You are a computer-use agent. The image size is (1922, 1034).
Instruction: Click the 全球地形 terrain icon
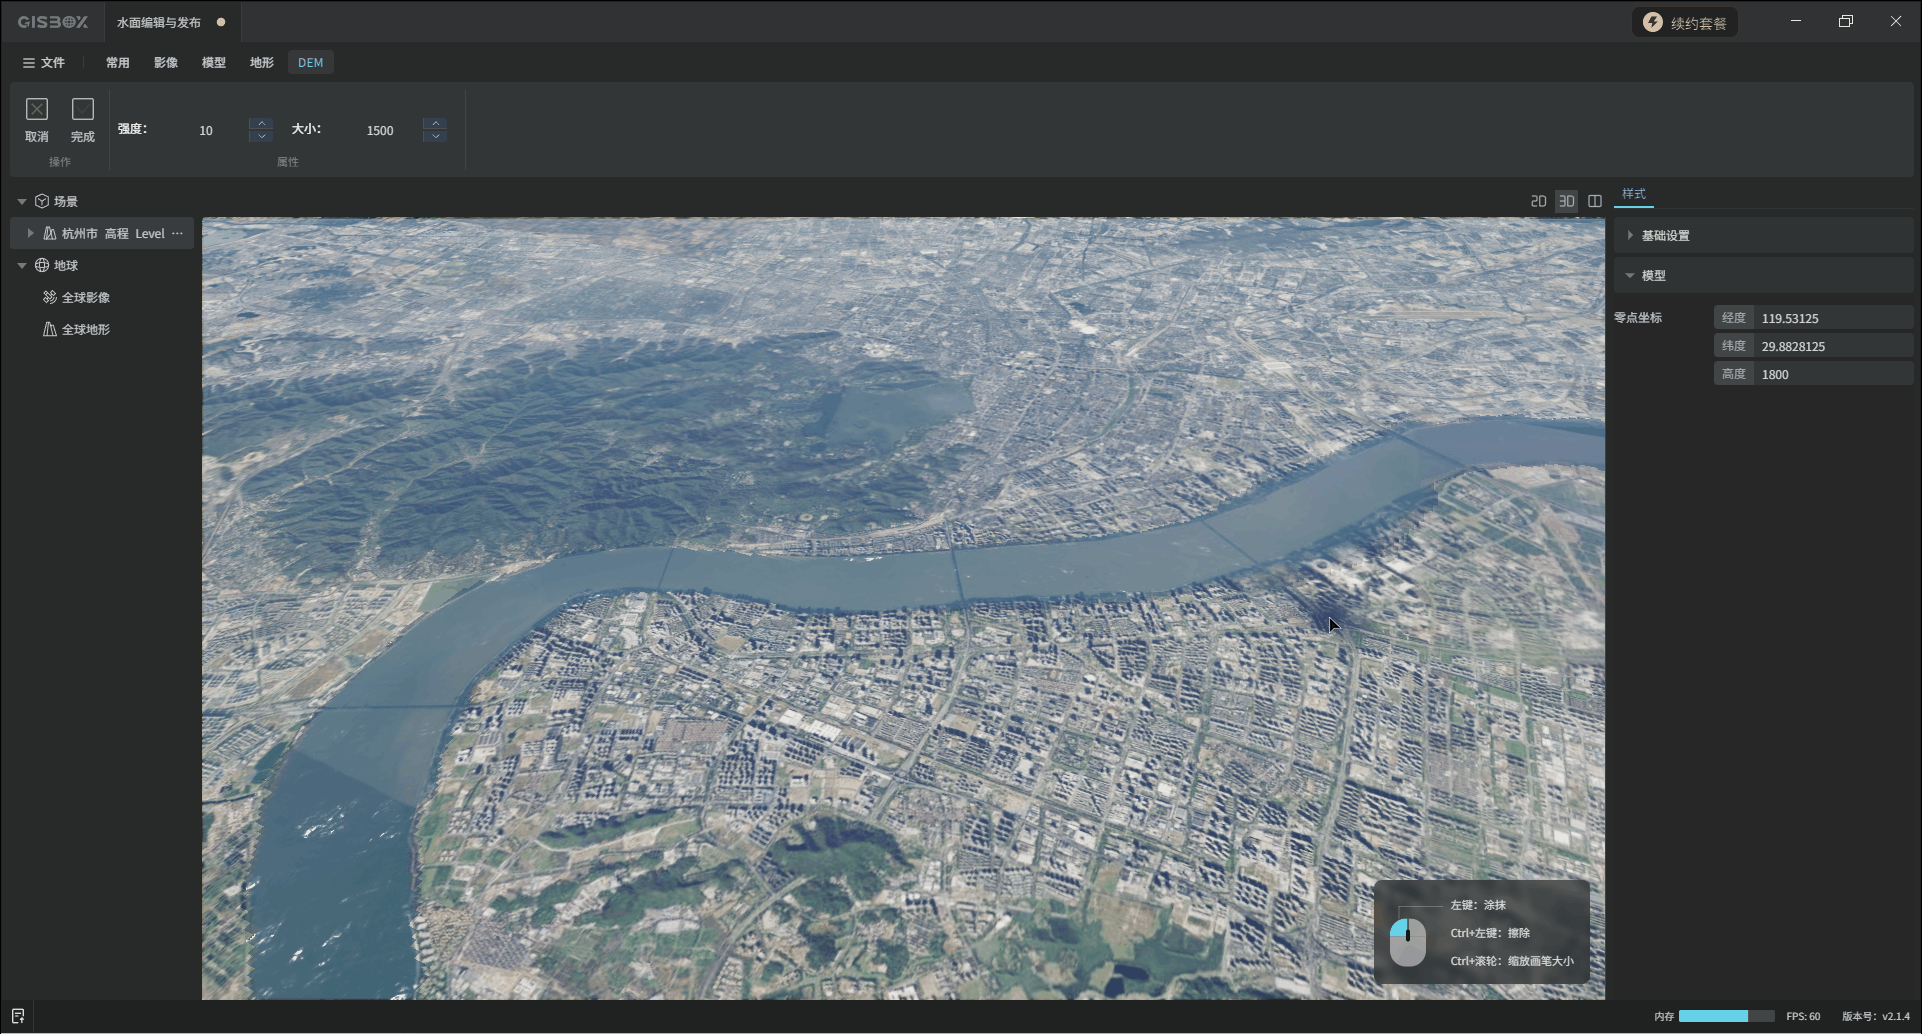click(49, 329)
